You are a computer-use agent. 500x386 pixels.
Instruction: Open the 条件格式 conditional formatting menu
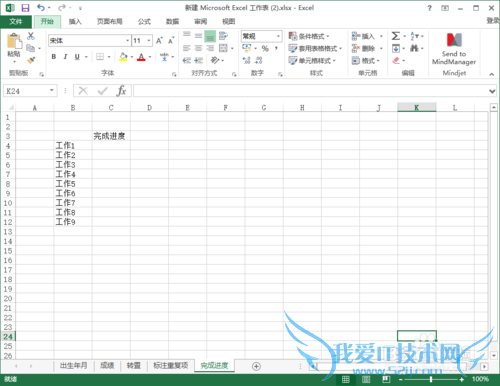[309, 36]
